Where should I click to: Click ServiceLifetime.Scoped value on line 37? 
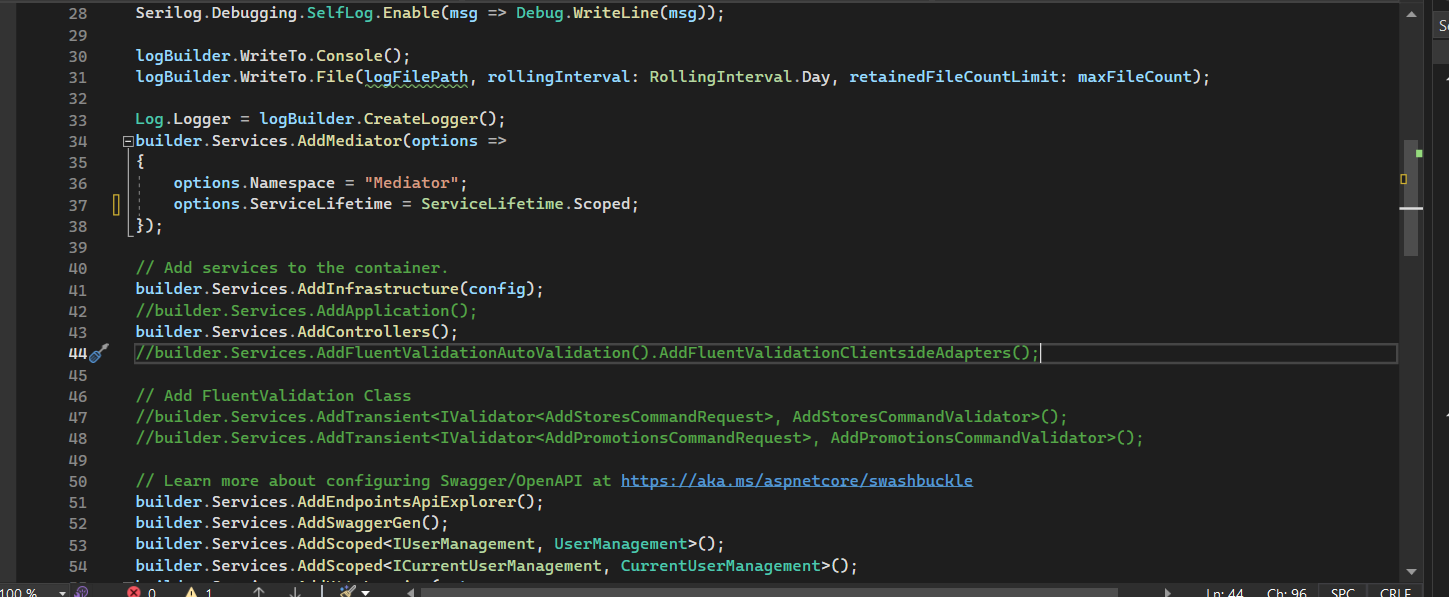click(x=525, y=204)
